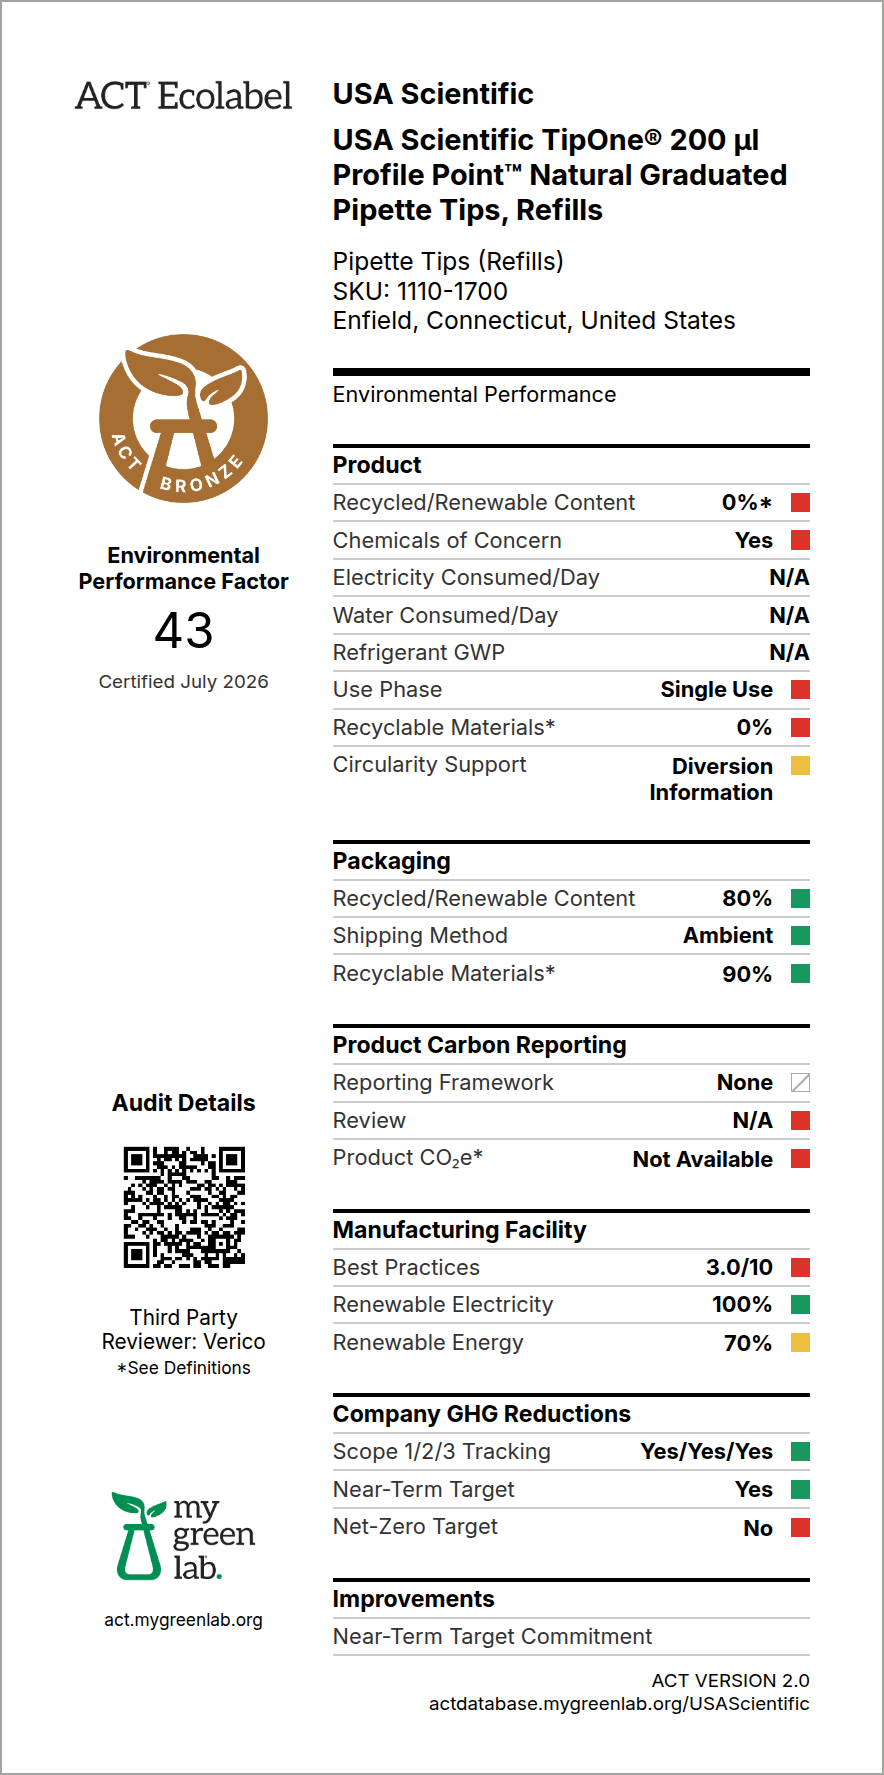Viewport: 884px width, 1775px height.
Task: Click the See Definitions note
Action: (x=184, y=1367)
